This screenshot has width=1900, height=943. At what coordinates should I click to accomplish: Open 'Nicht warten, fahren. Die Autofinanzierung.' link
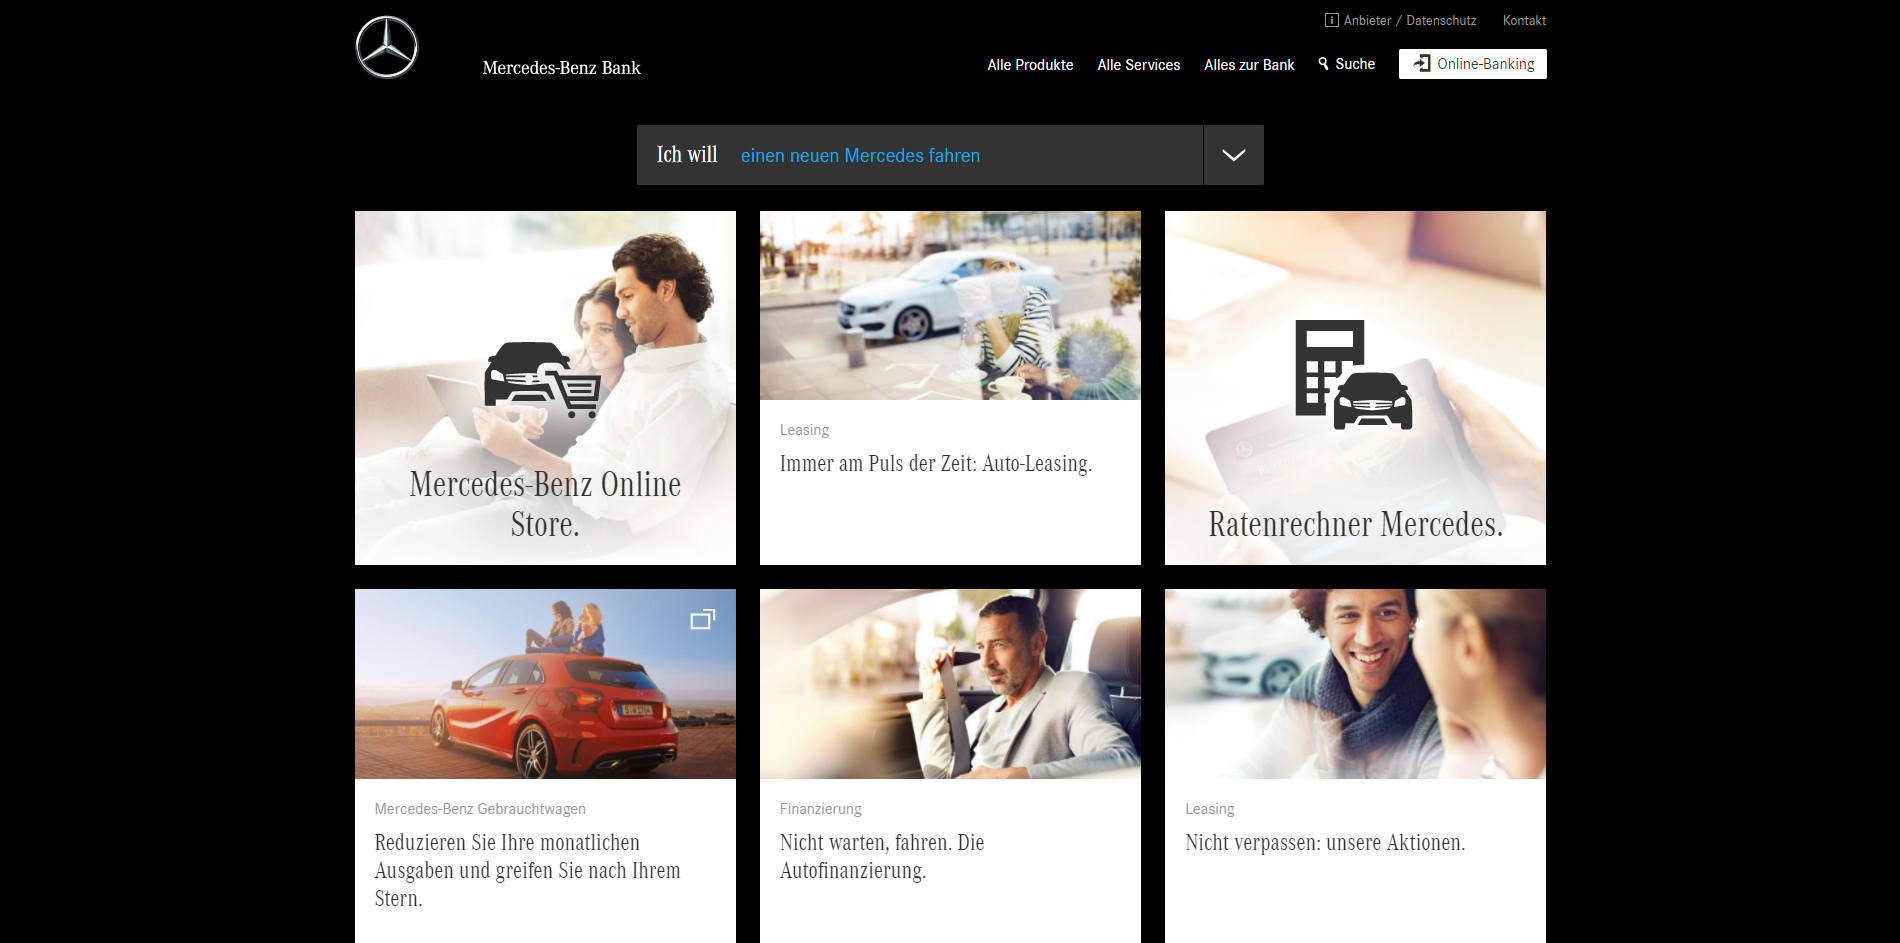click(x=882, y=856)
